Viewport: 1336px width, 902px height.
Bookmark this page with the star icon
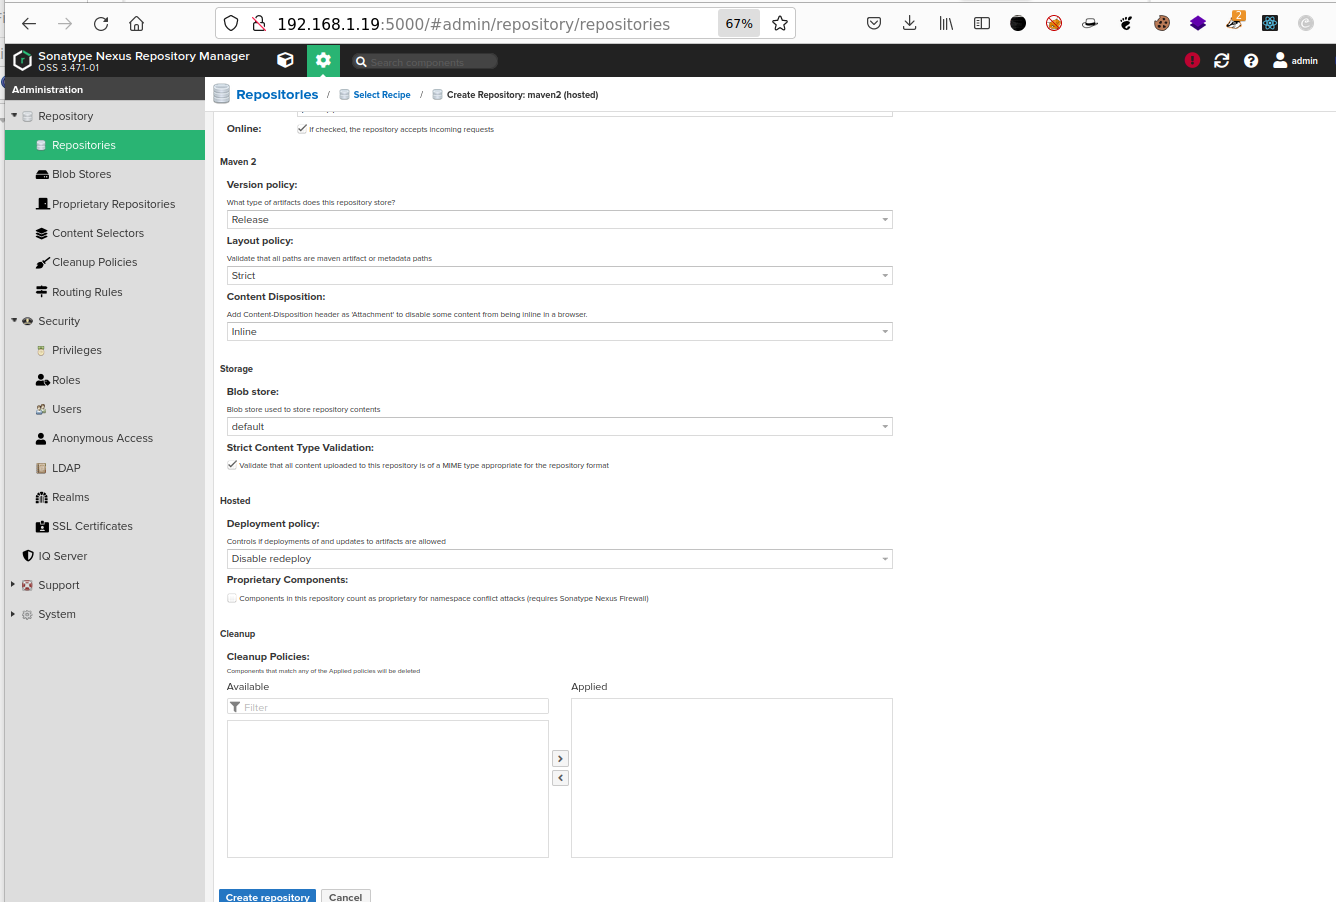tap(780, 23)
